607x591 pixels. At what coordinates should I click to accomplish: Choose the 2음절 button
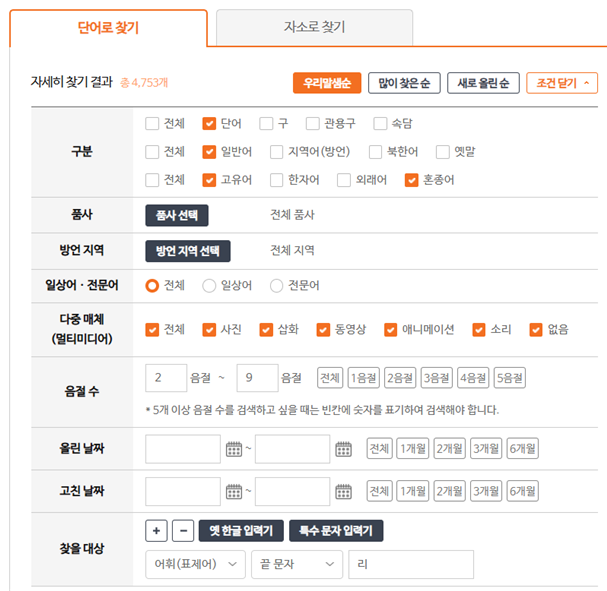(400, 378)
